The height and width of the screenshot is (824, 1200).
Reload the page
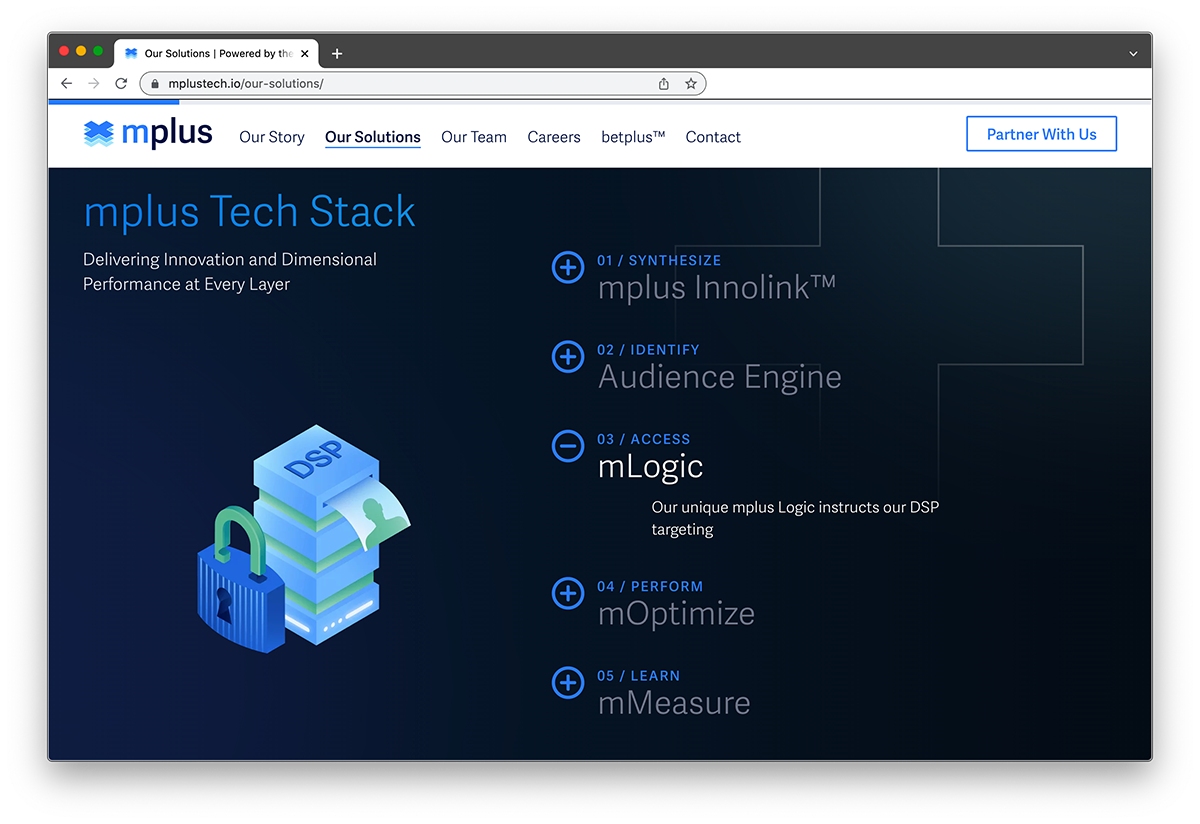coord(121,84)
